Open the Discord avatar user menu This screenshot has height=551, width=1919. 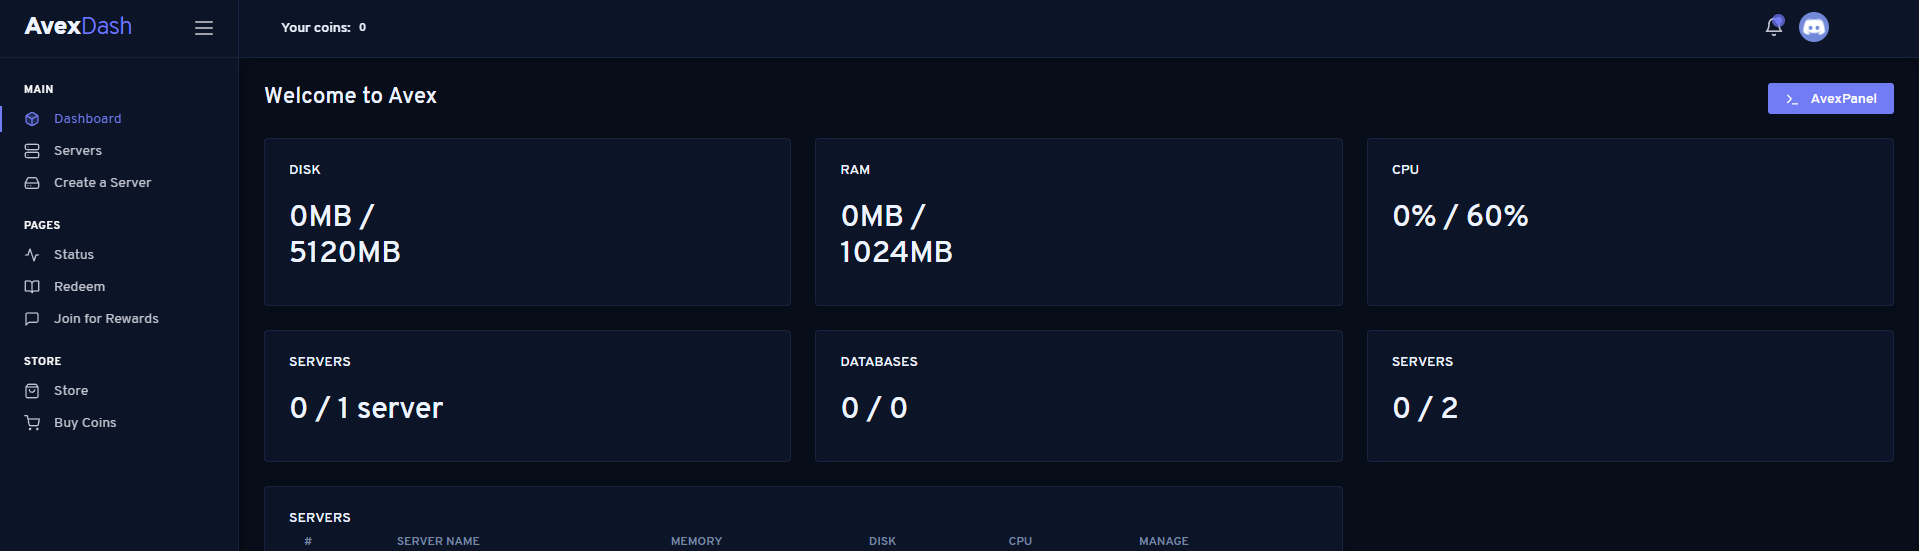pos(1814,27)
